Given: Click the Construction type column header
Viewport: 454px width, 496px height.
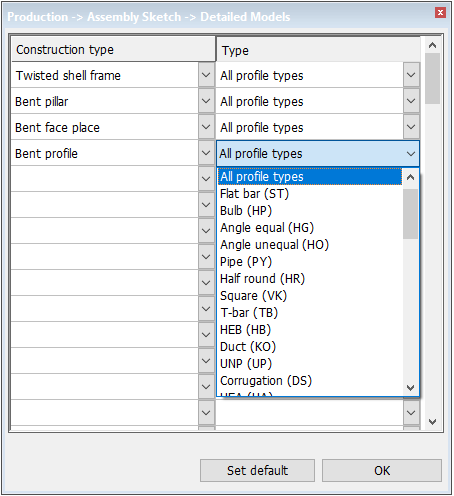Looking at the screenshot, I should click(113, 50).
